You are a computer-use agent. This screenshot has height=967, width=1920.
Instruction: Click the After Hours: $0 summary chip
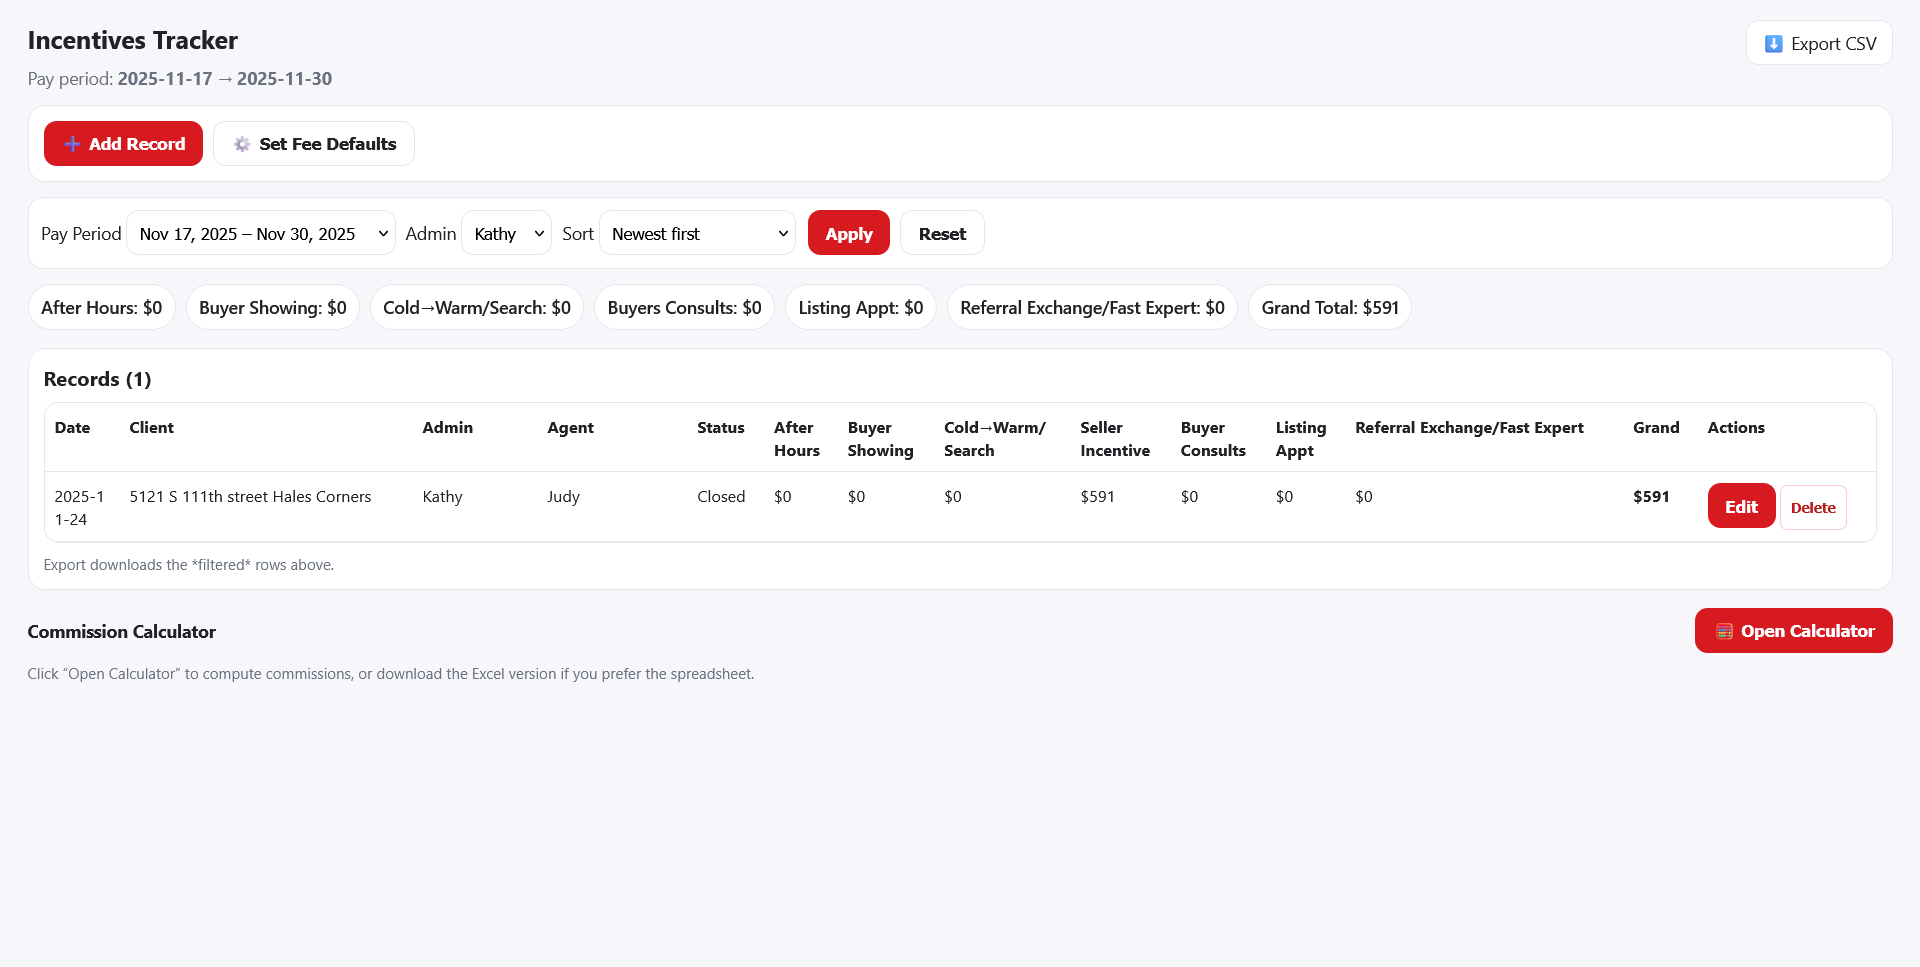[x=102, y=308]
